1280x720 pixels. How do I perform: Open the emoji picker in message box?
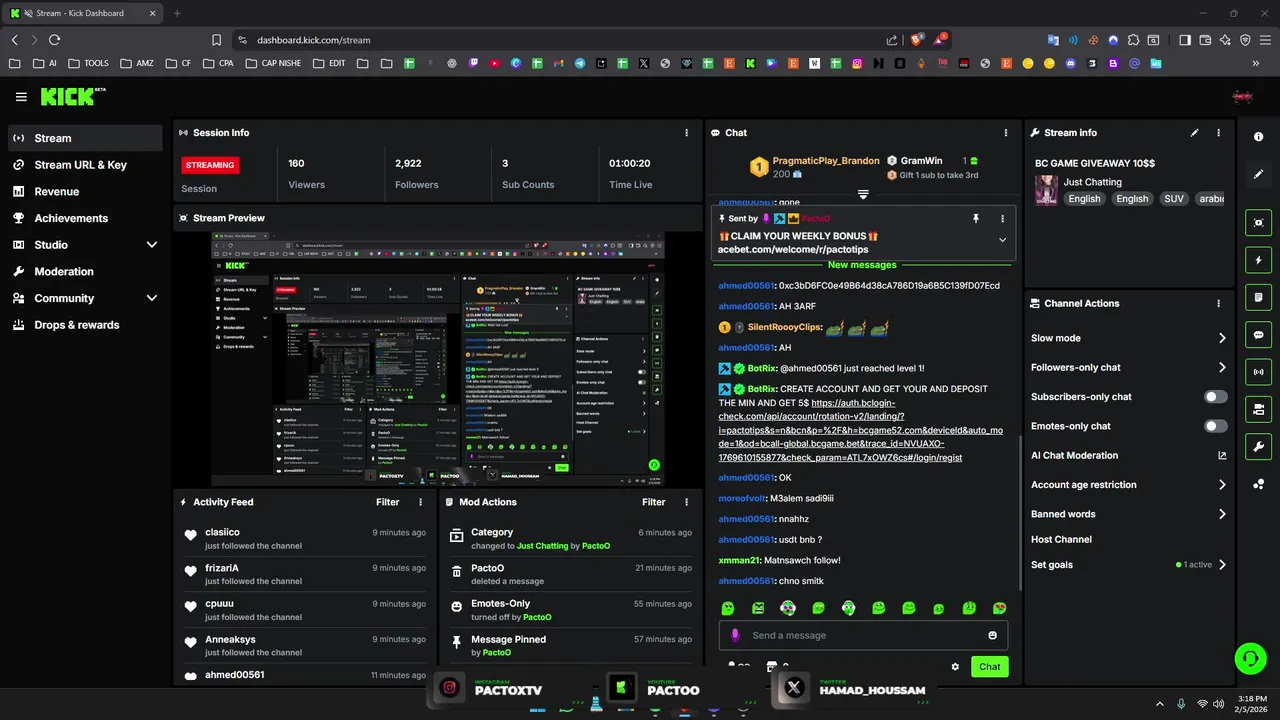coord(992,635)
